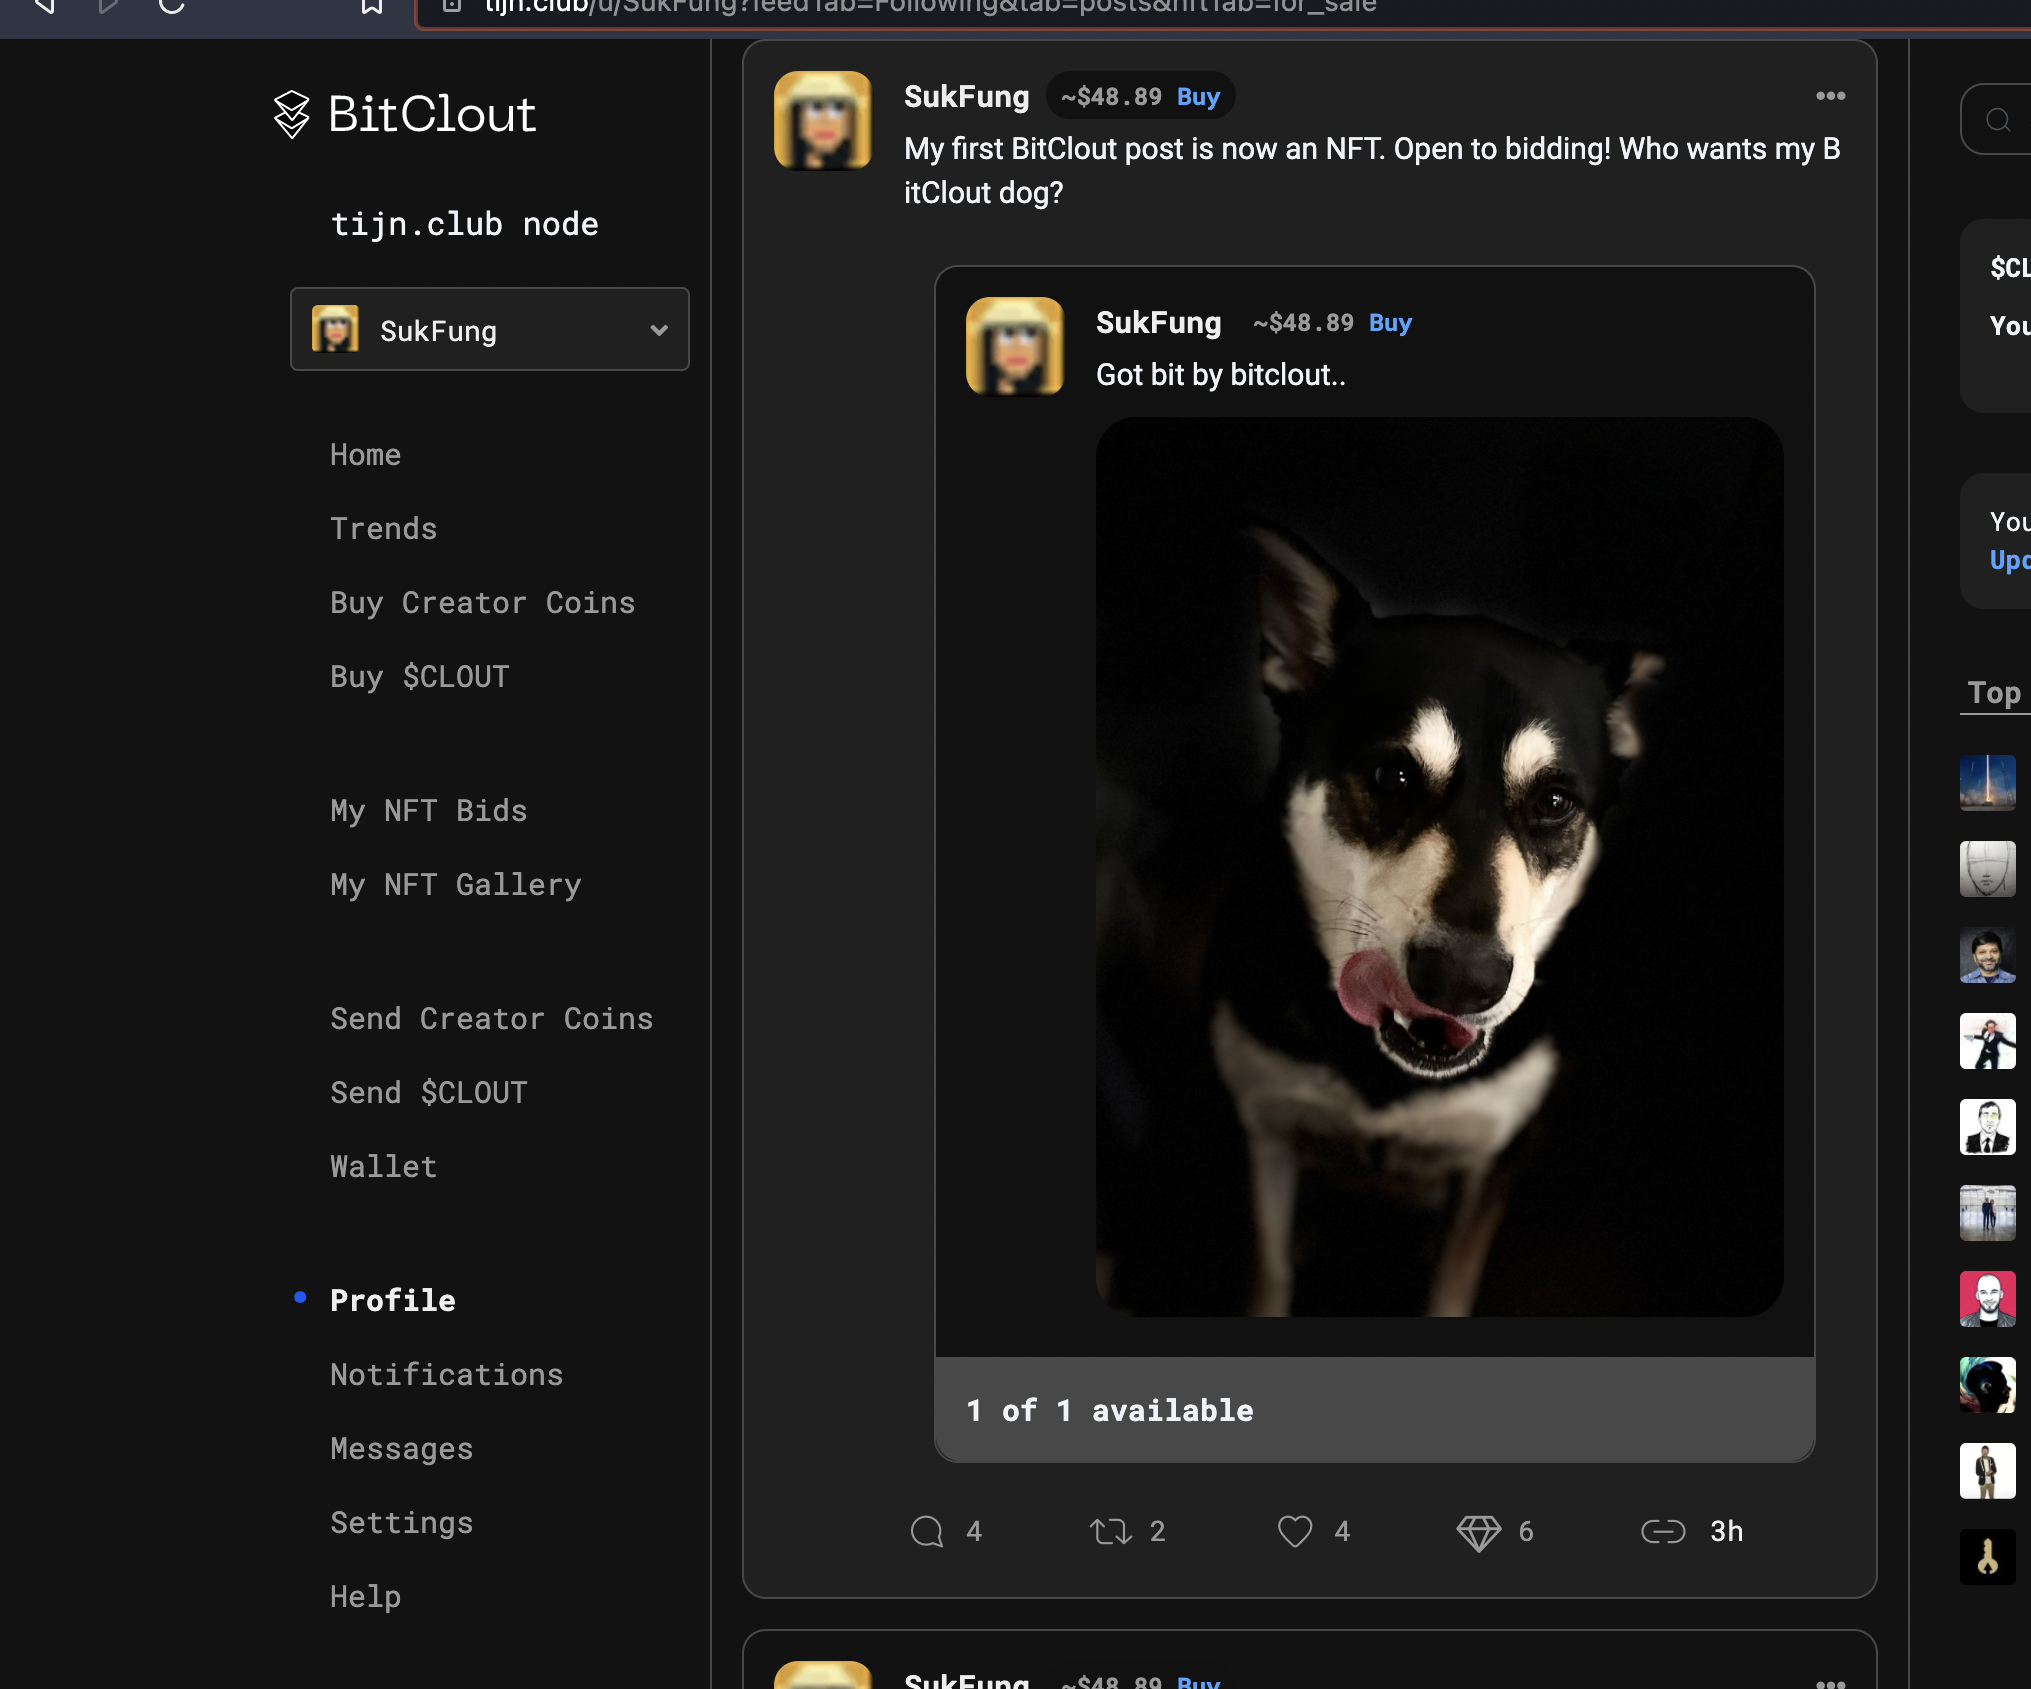
Task: Open the Wallet page
Action: (x=383, y=1166)
